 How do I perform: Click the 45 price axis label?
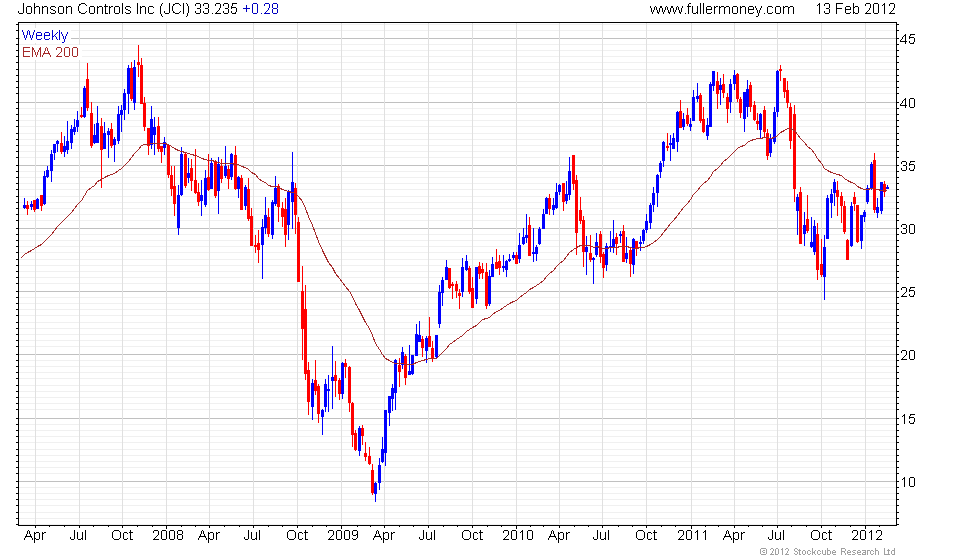click(908, 39)
